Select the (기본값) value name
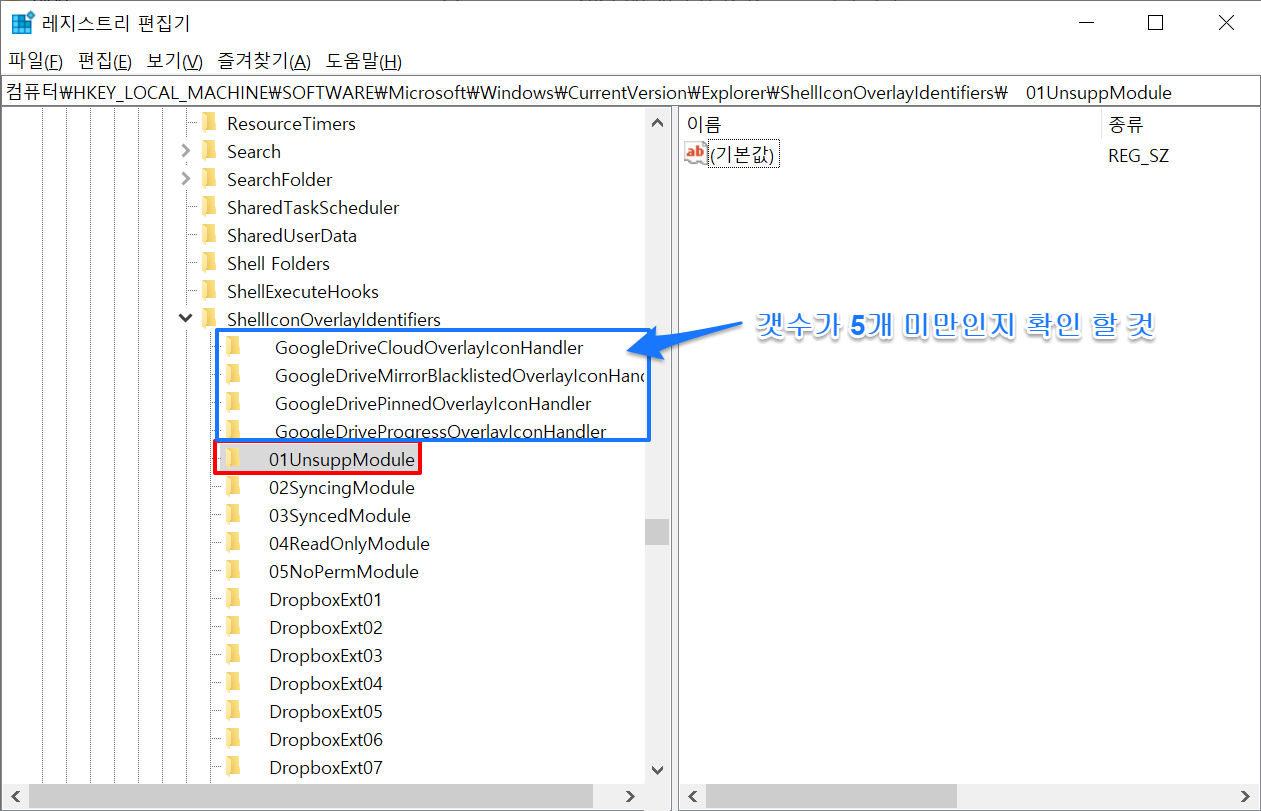Screen dimensions: 1261x811 point(743,155)
